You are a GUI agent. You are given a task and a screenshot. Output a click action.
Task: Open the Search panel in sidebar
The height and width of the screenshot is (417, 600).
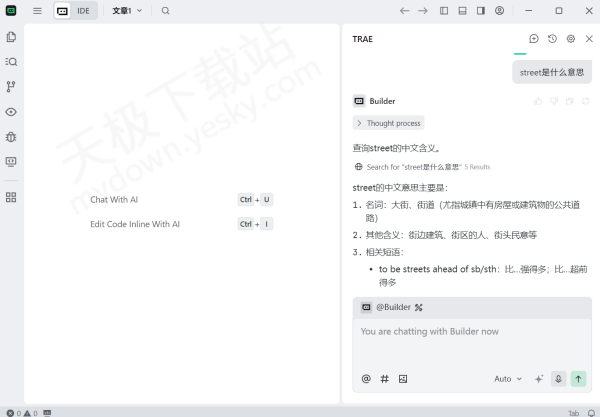coord(11,62)
